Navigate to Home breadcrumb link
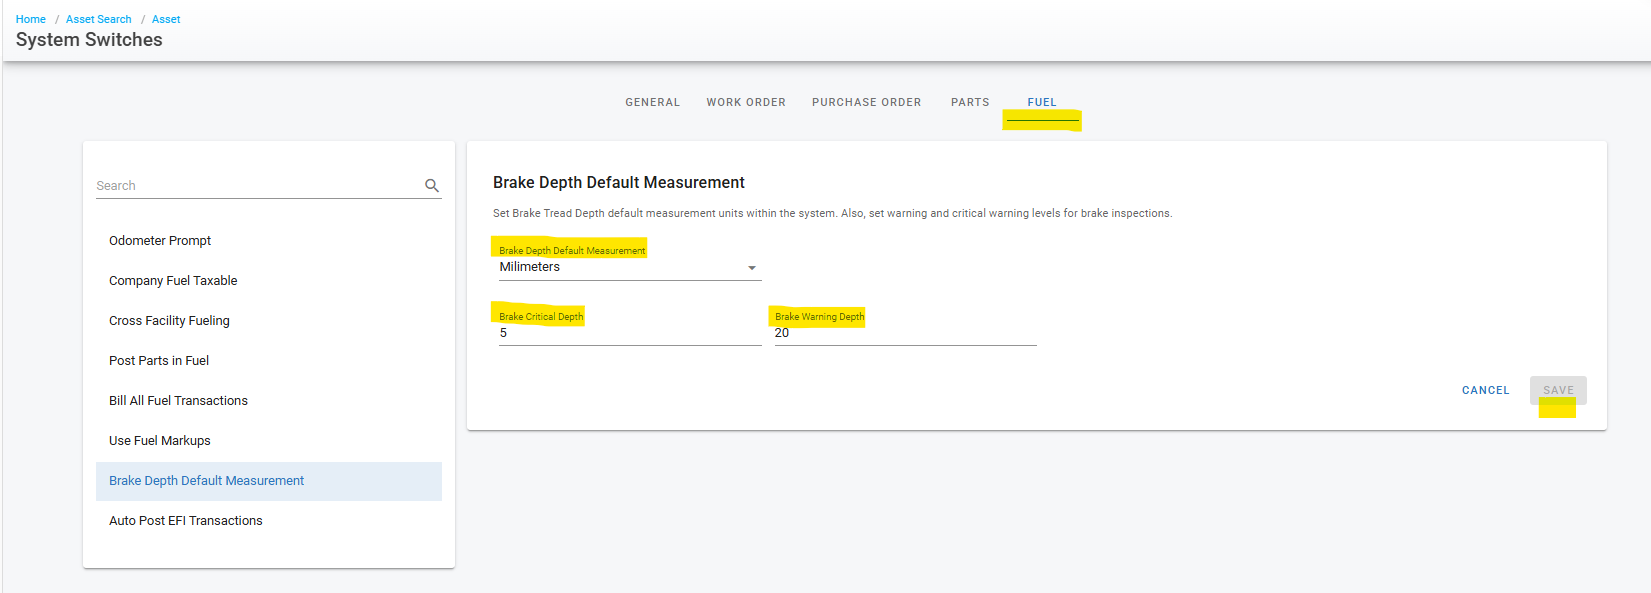Image resolution: width=1651 pixels, height=593 pixels. 31,19
